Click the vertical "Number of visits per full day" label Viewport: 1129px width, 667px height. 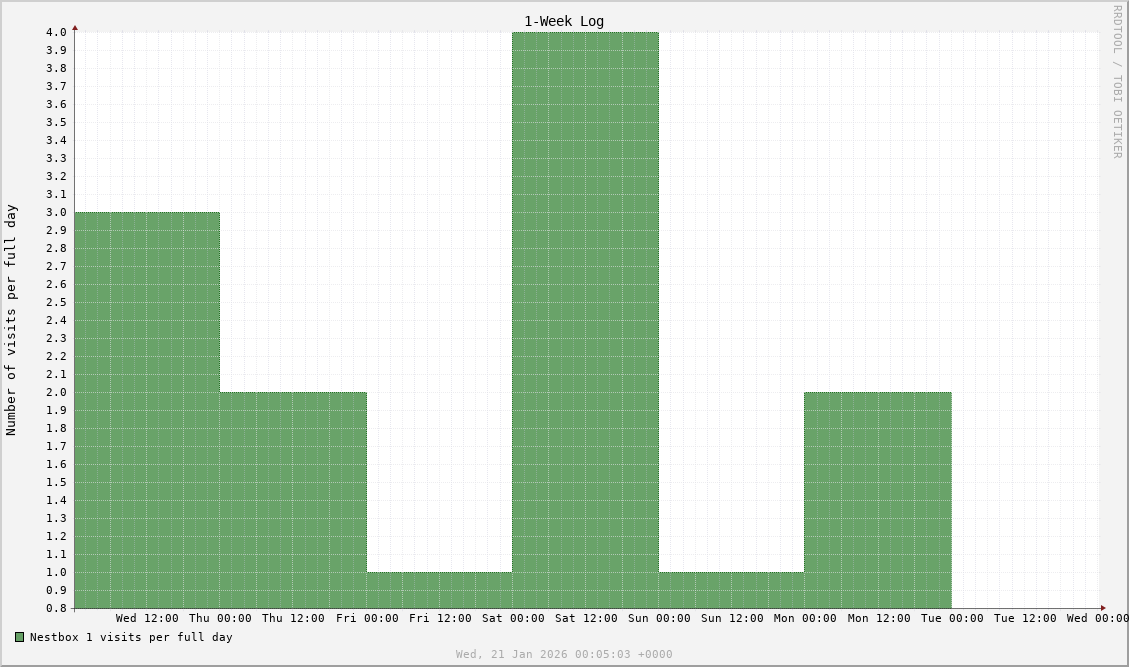click(x=11, y=320)
